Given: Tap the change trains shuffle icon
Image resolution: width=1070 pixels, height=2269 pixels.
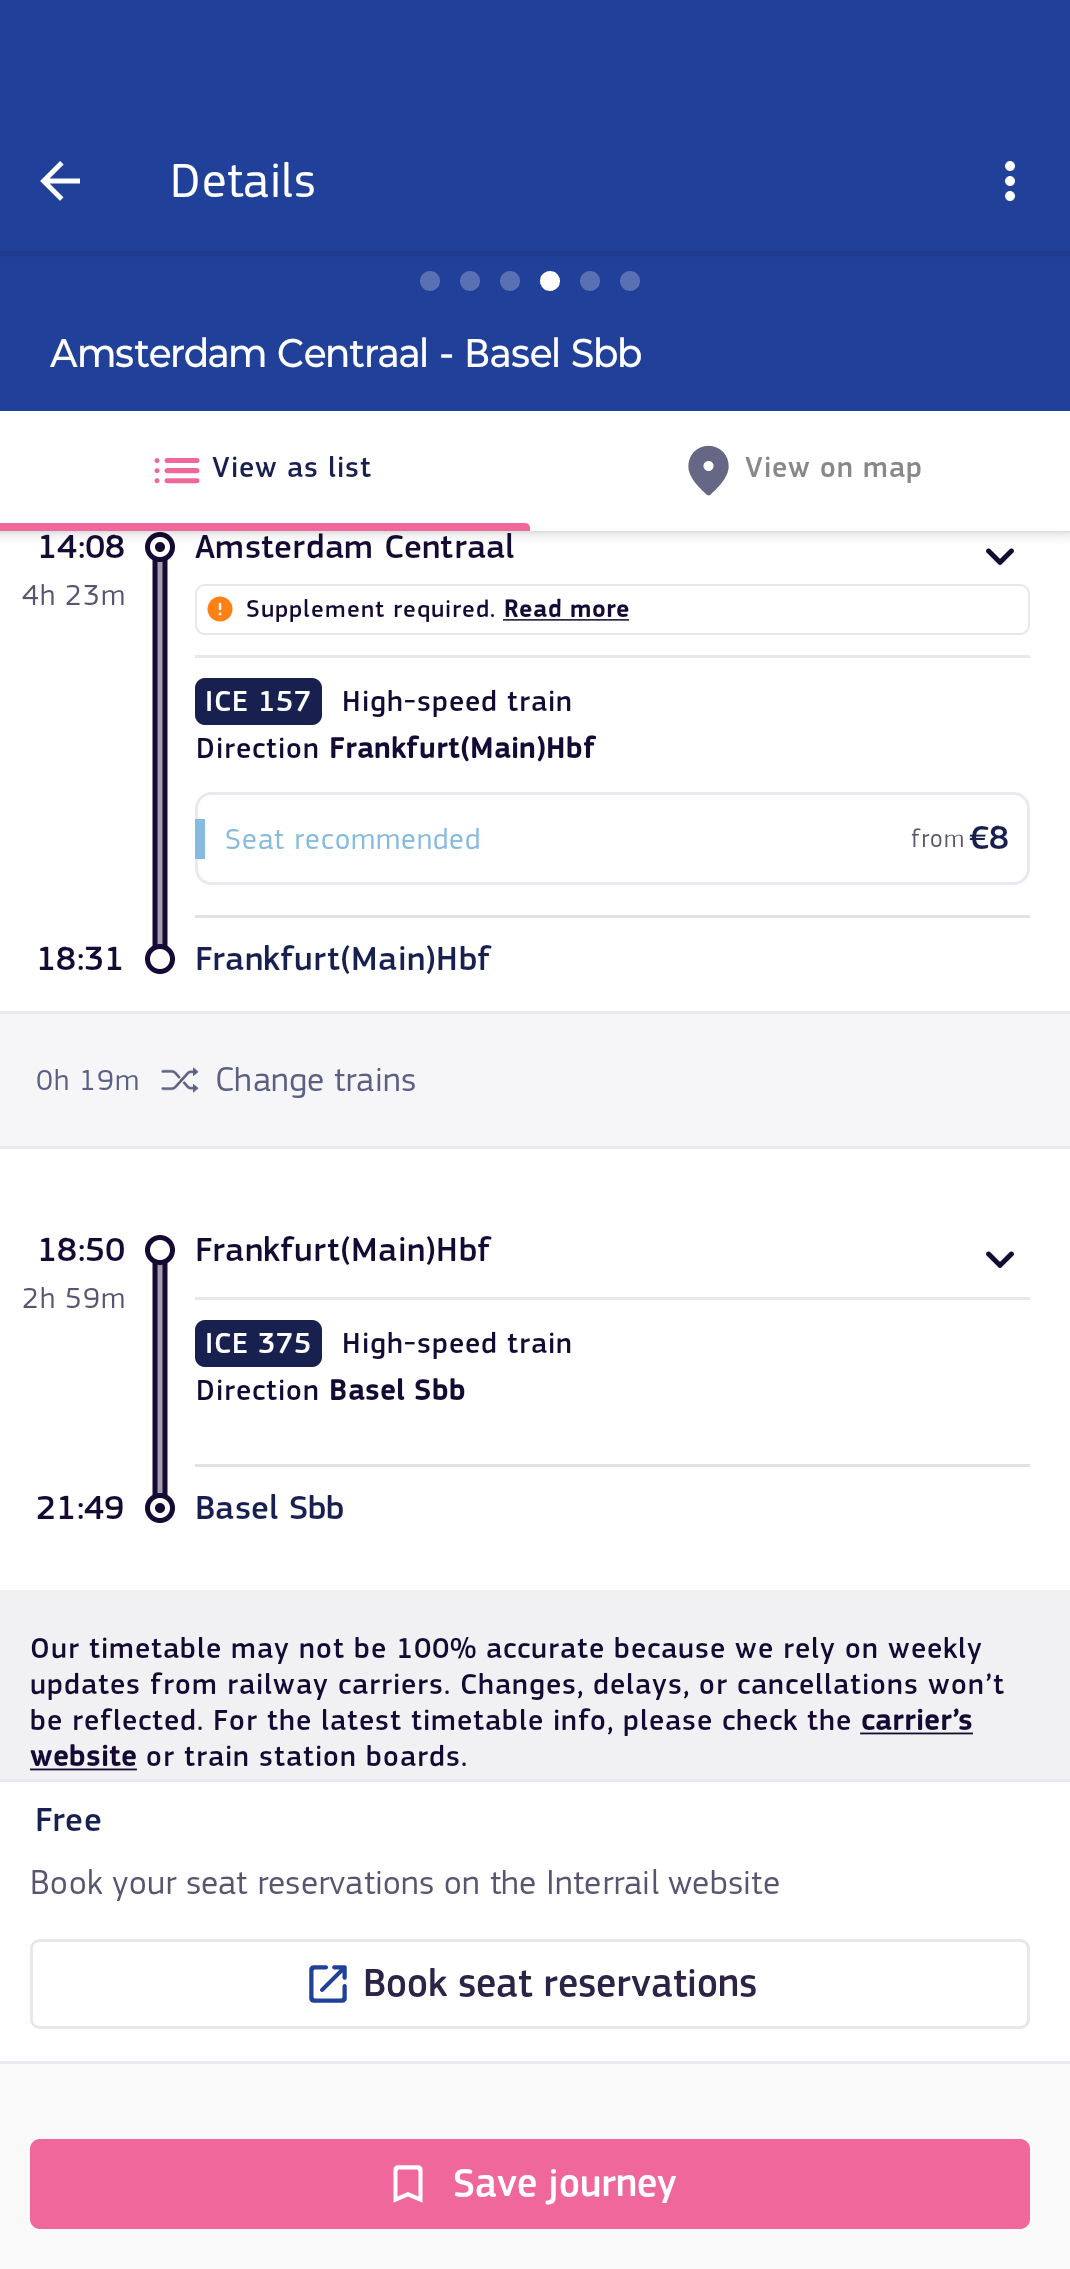Looking at the screenshot, I should pyautogui.click(x=180, y=1080).
